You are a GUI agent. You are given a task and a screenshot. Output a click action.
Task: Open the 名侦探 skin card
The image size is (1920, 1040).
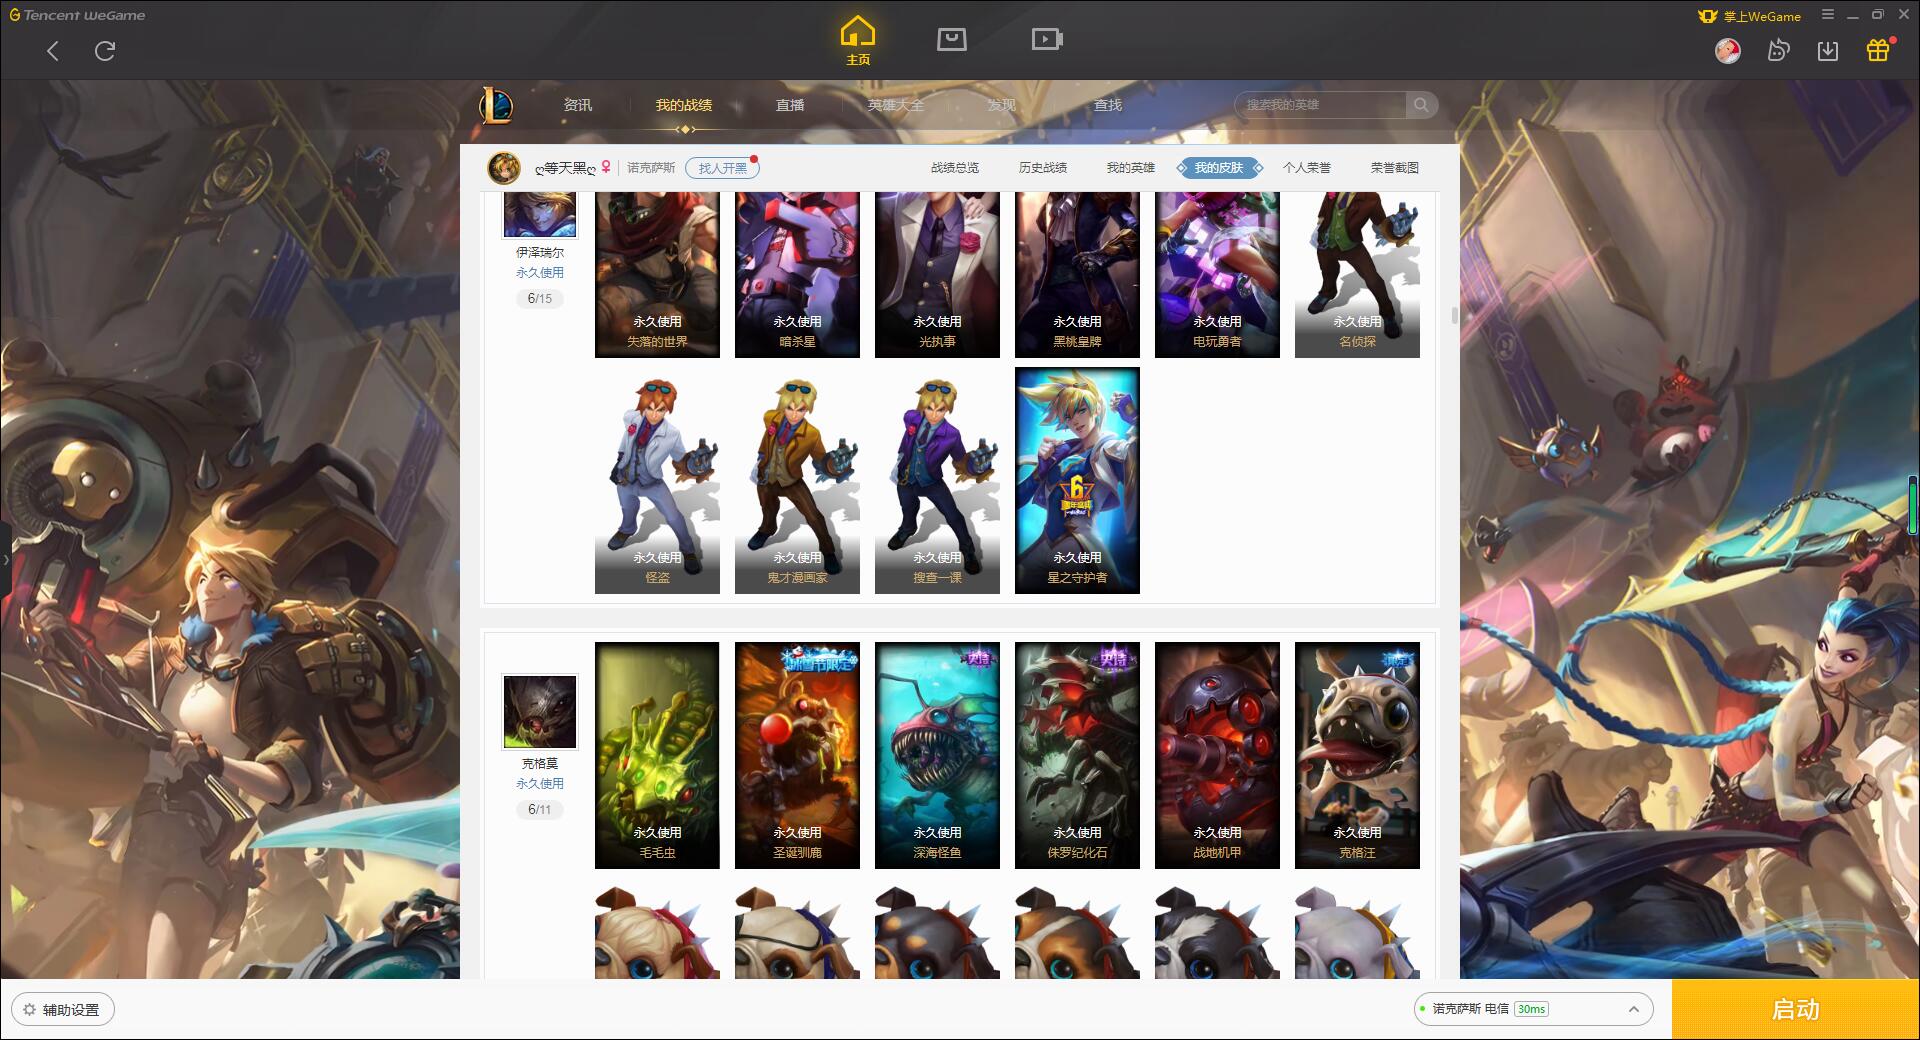point(1357,274)
